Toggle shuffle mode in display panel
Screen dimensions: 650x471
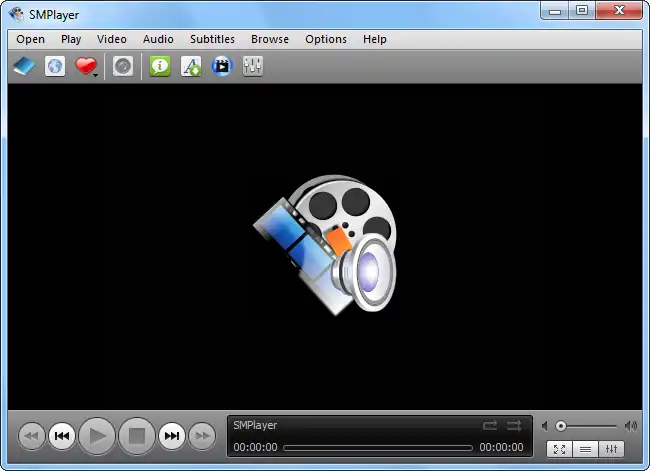coord(514,426)
